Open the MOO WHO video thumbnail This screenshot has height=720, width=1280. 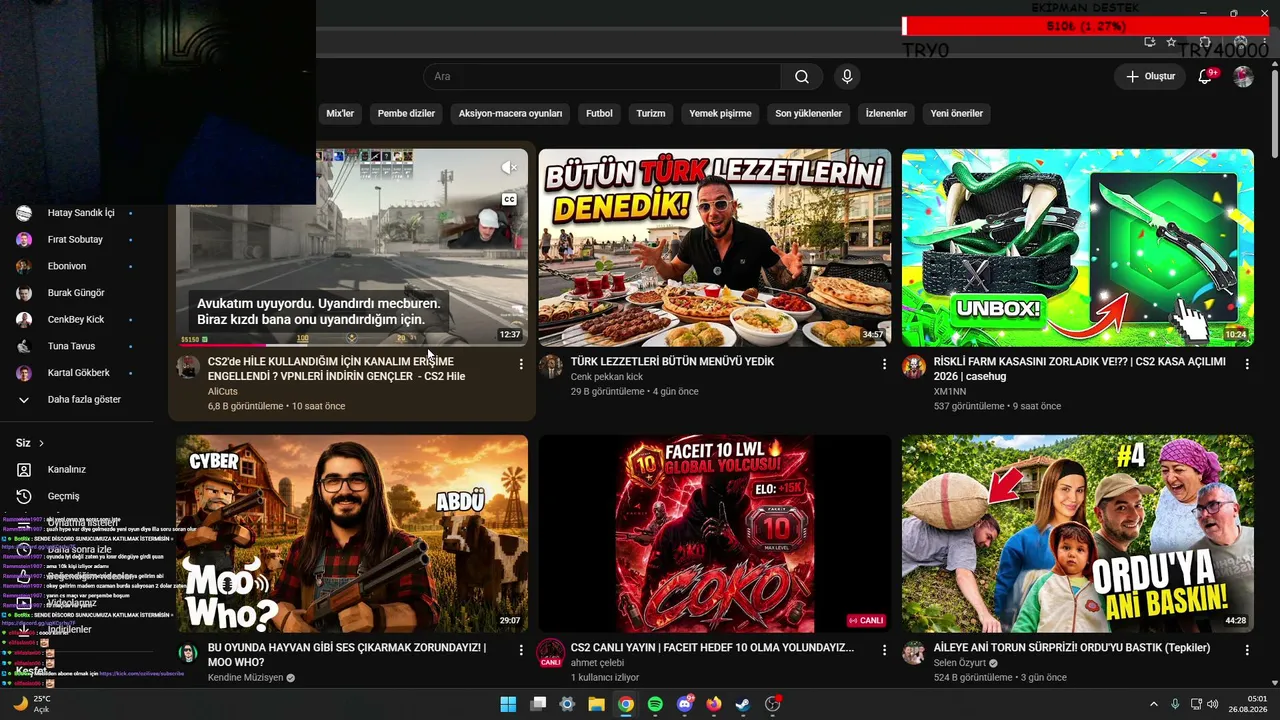tap(352, 534)
